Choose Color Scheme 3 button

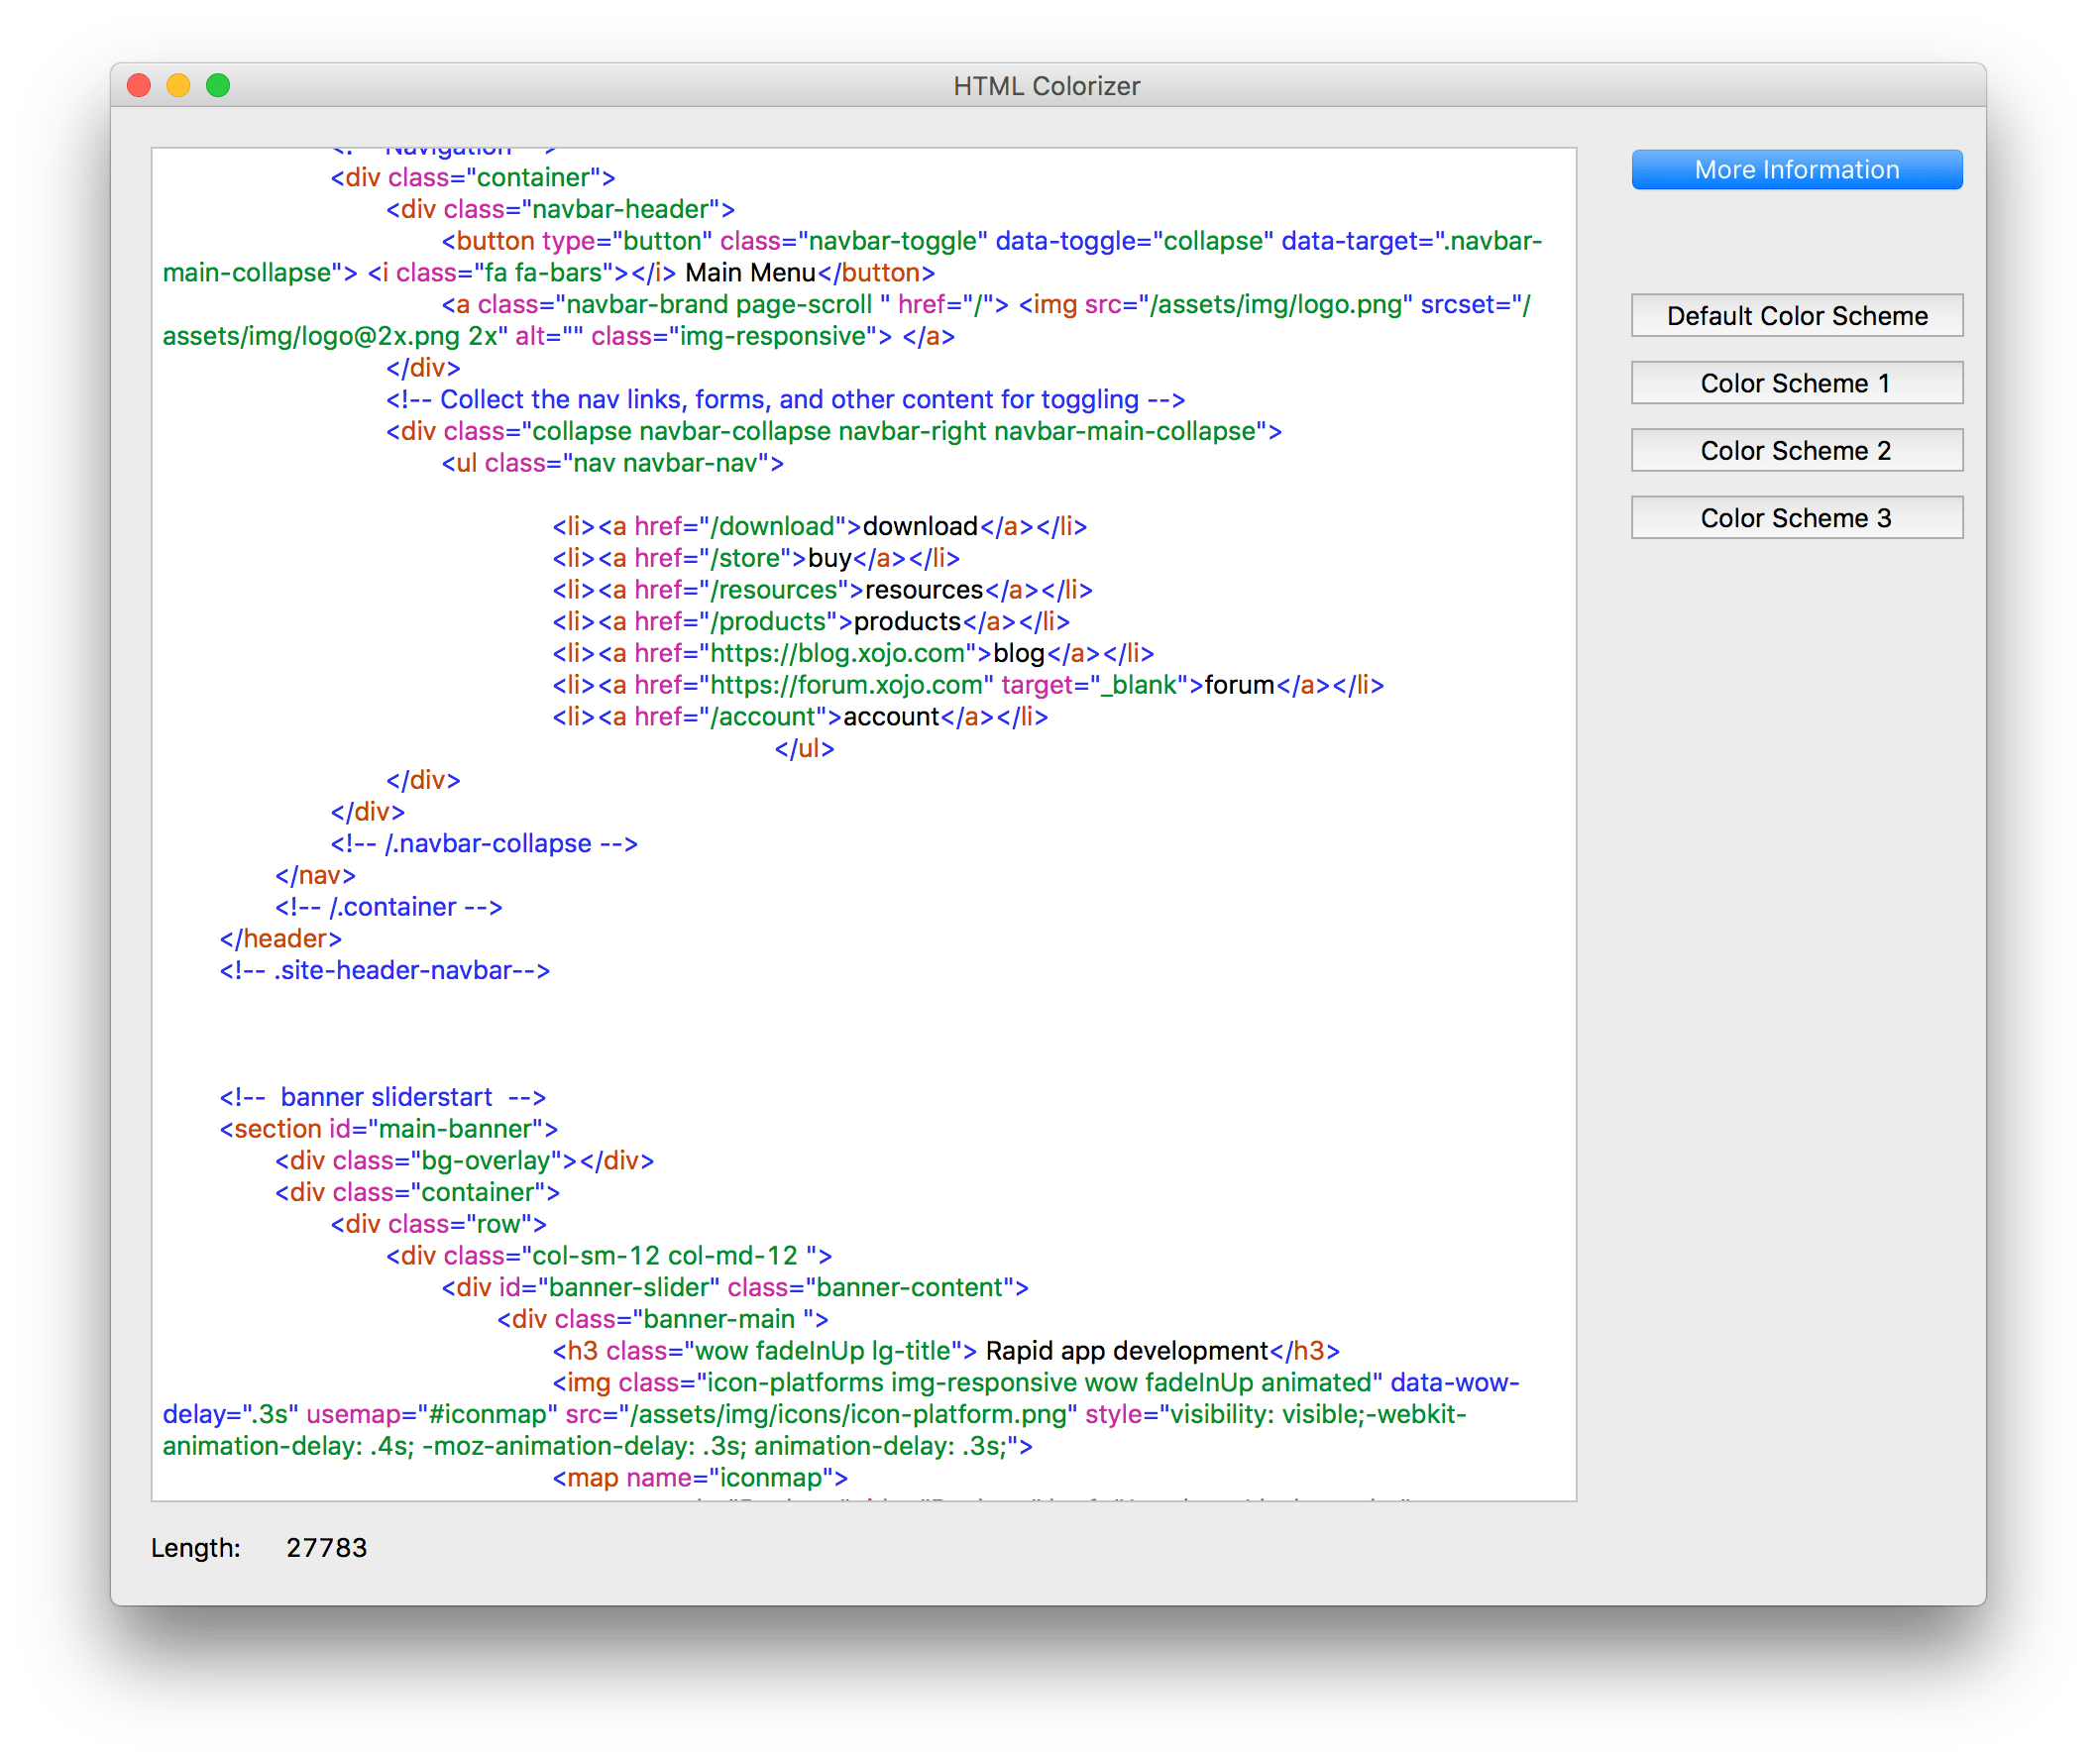1796,518
